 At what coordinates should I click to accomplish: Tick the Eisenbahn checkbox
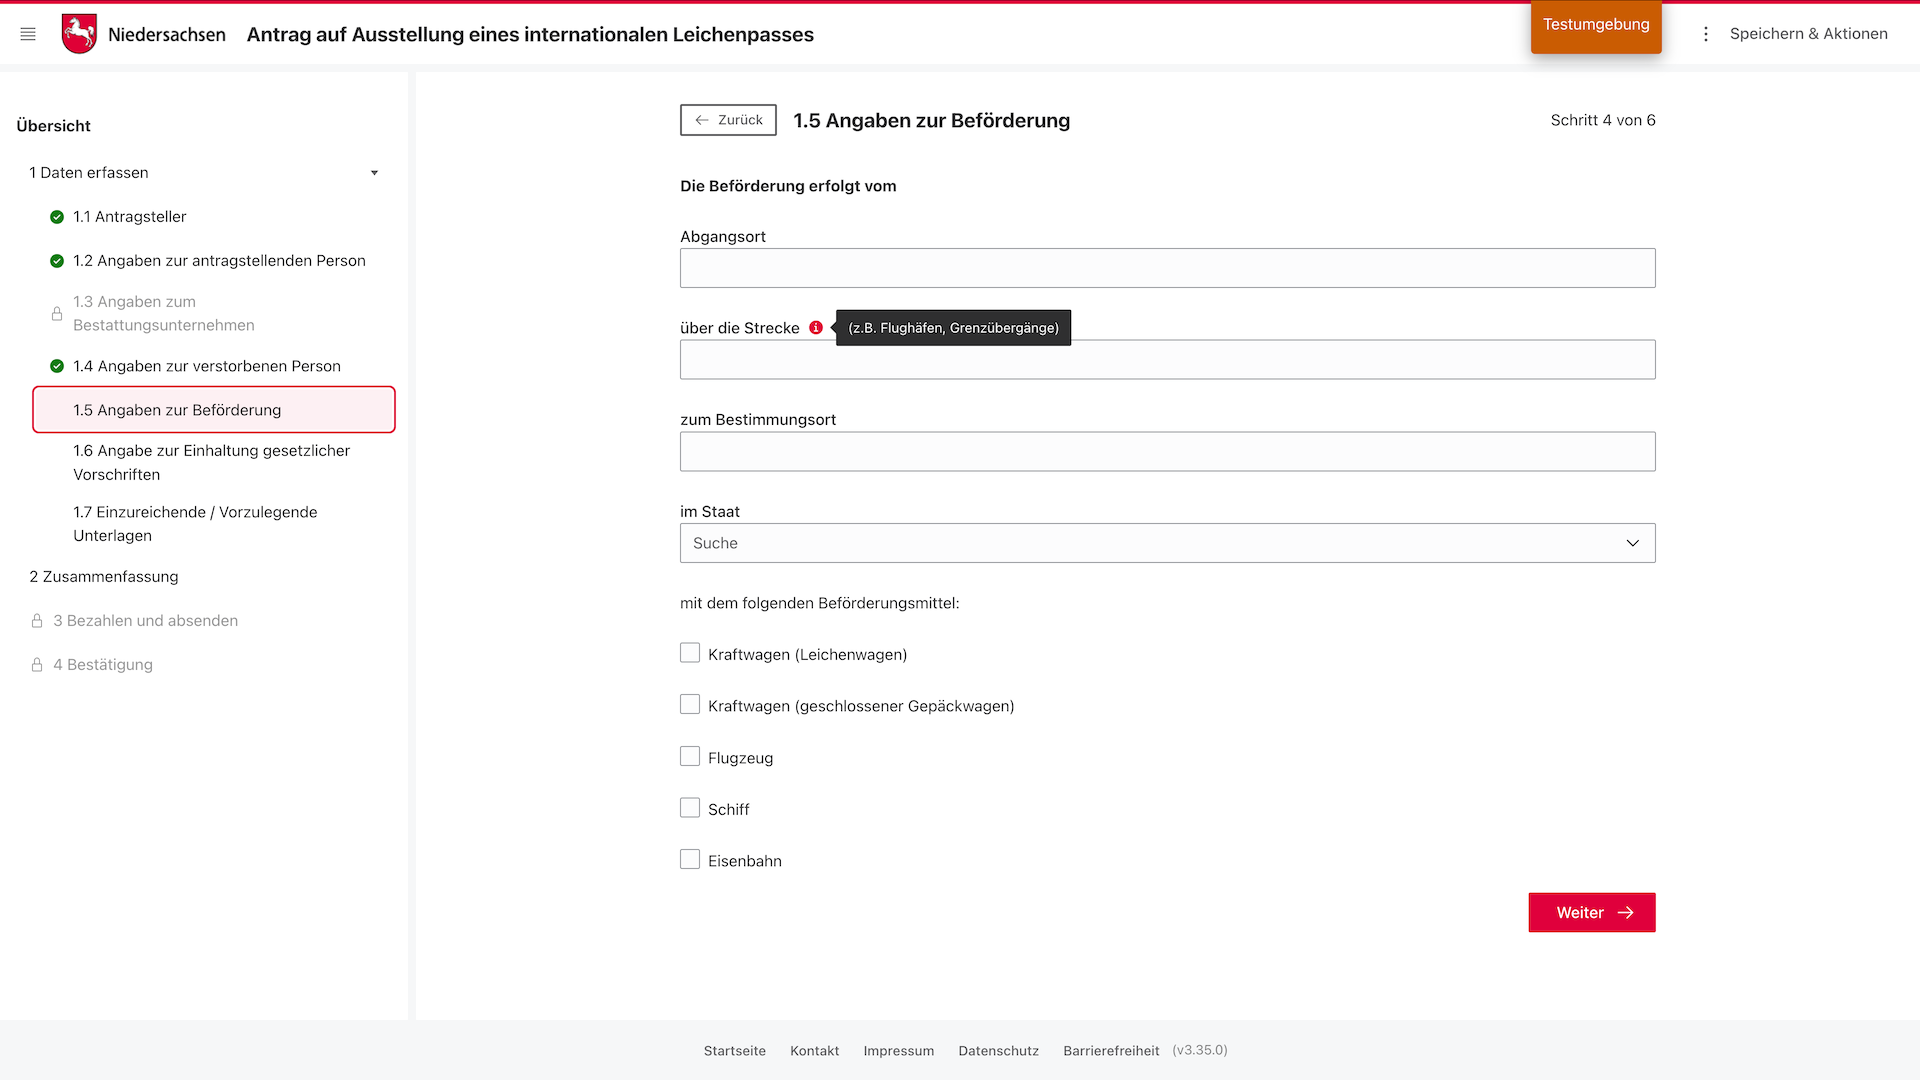[x=690, y=860]
